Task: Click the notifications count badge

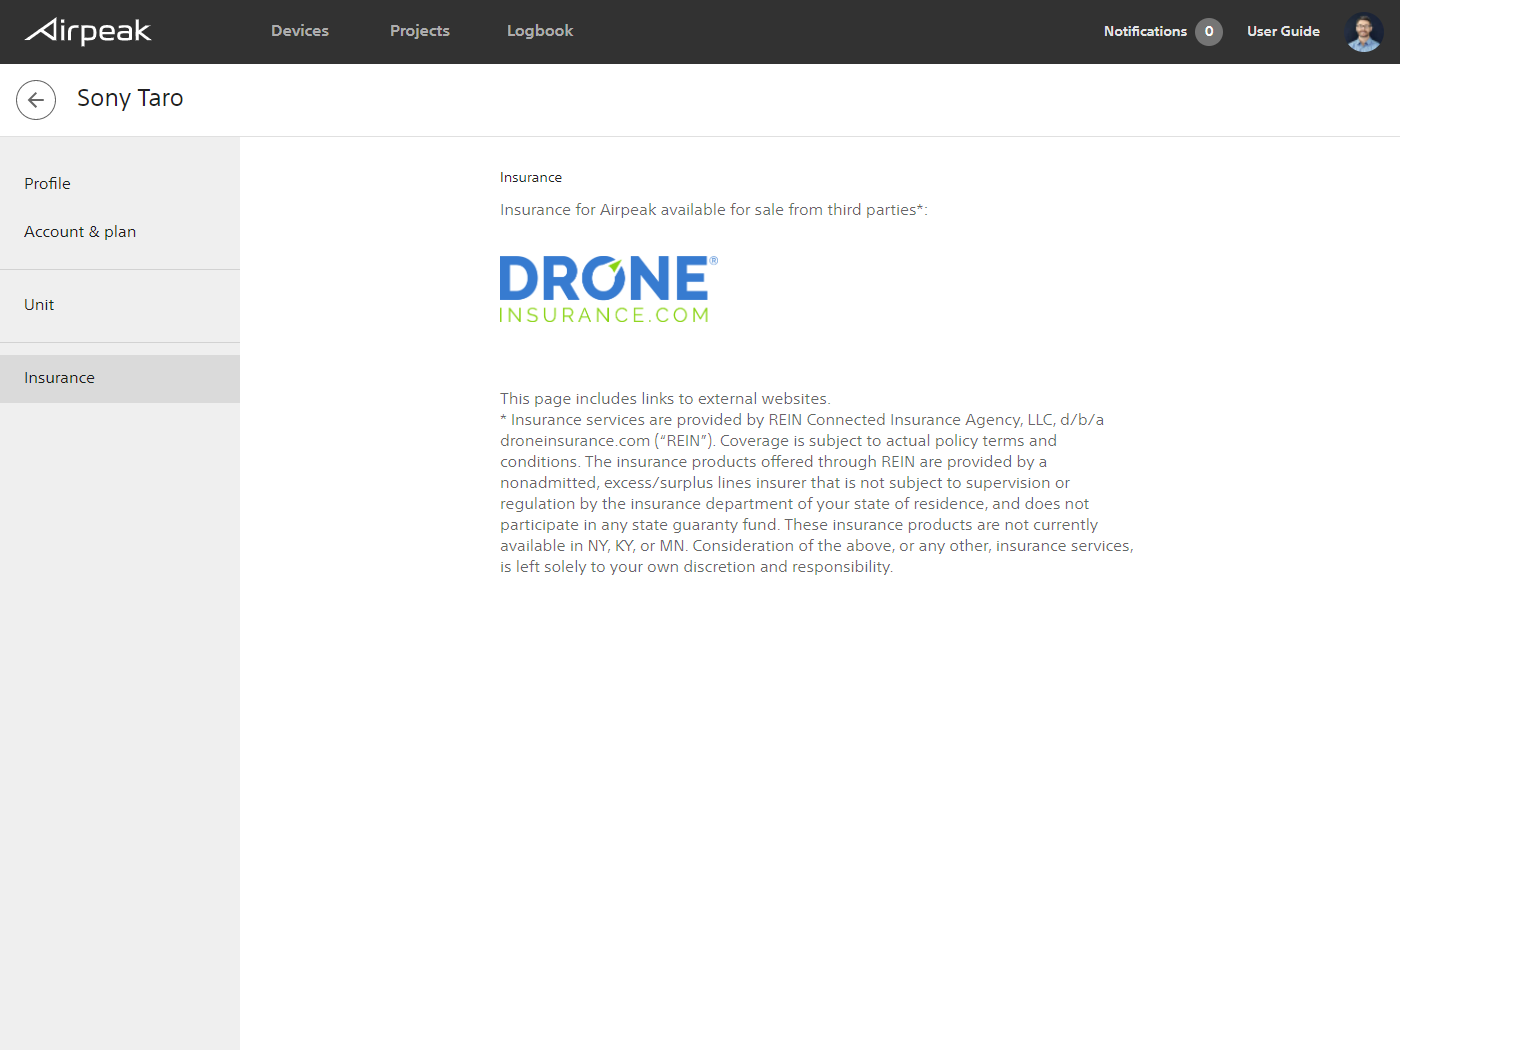Action: 1209,31
